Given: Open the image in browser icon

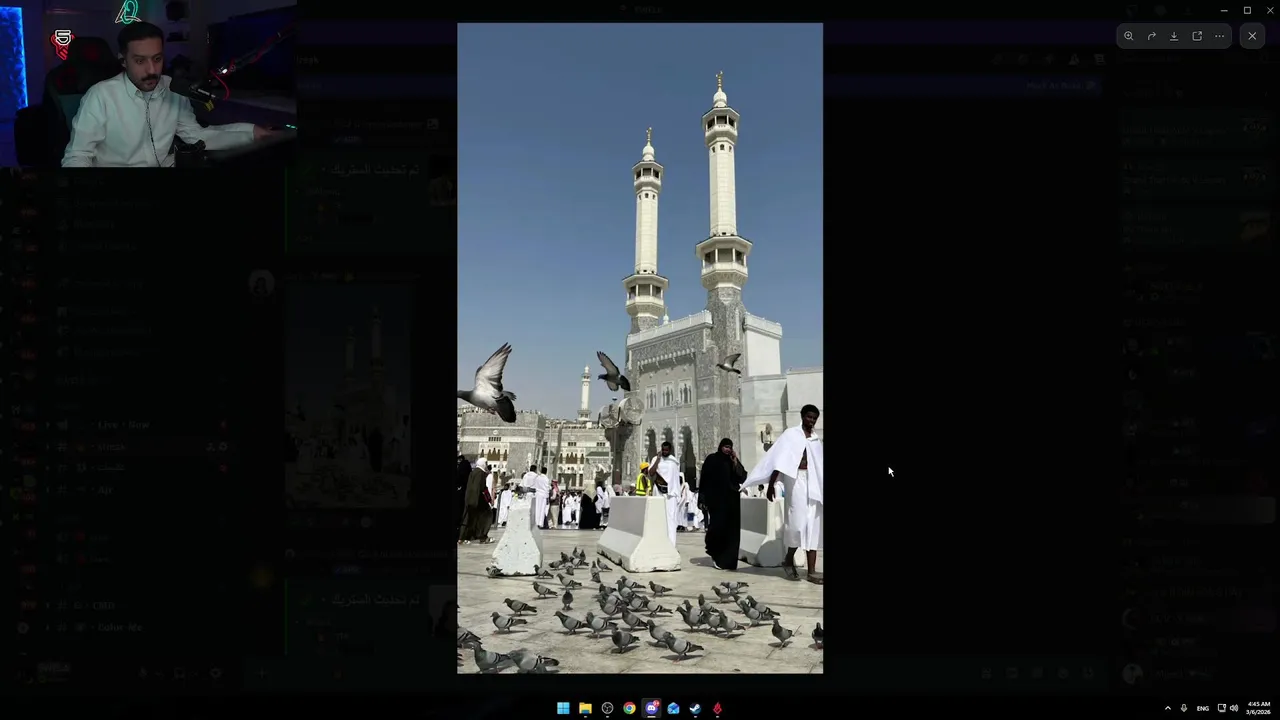Looking at the screenshot, I should (1197, 36).
